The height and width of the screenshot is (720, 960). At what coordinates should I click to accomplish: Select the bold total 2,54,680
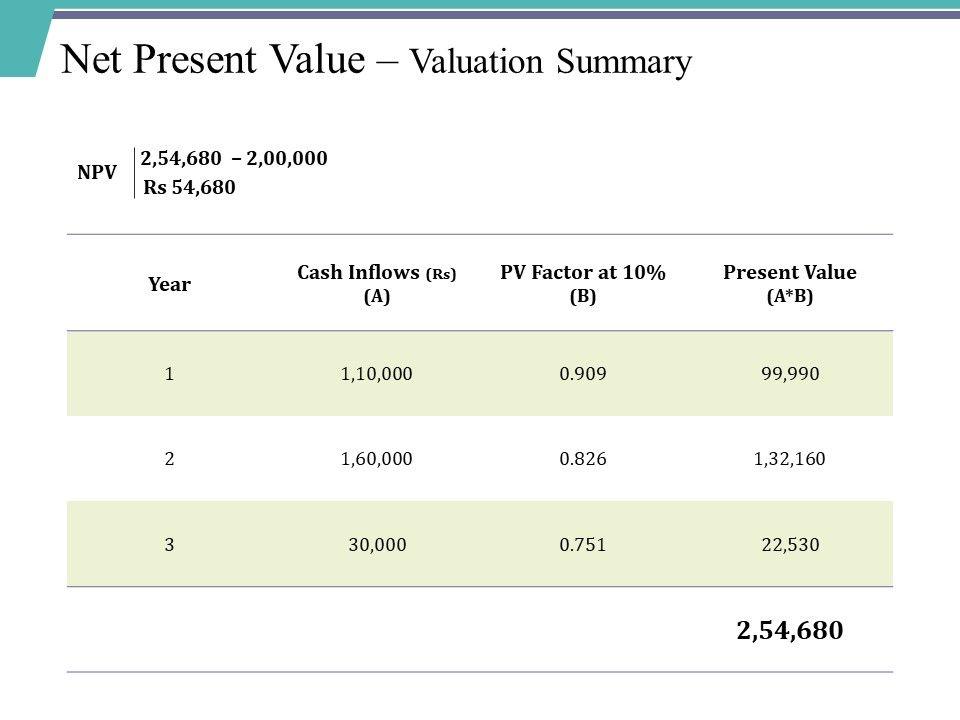[789, 630]
